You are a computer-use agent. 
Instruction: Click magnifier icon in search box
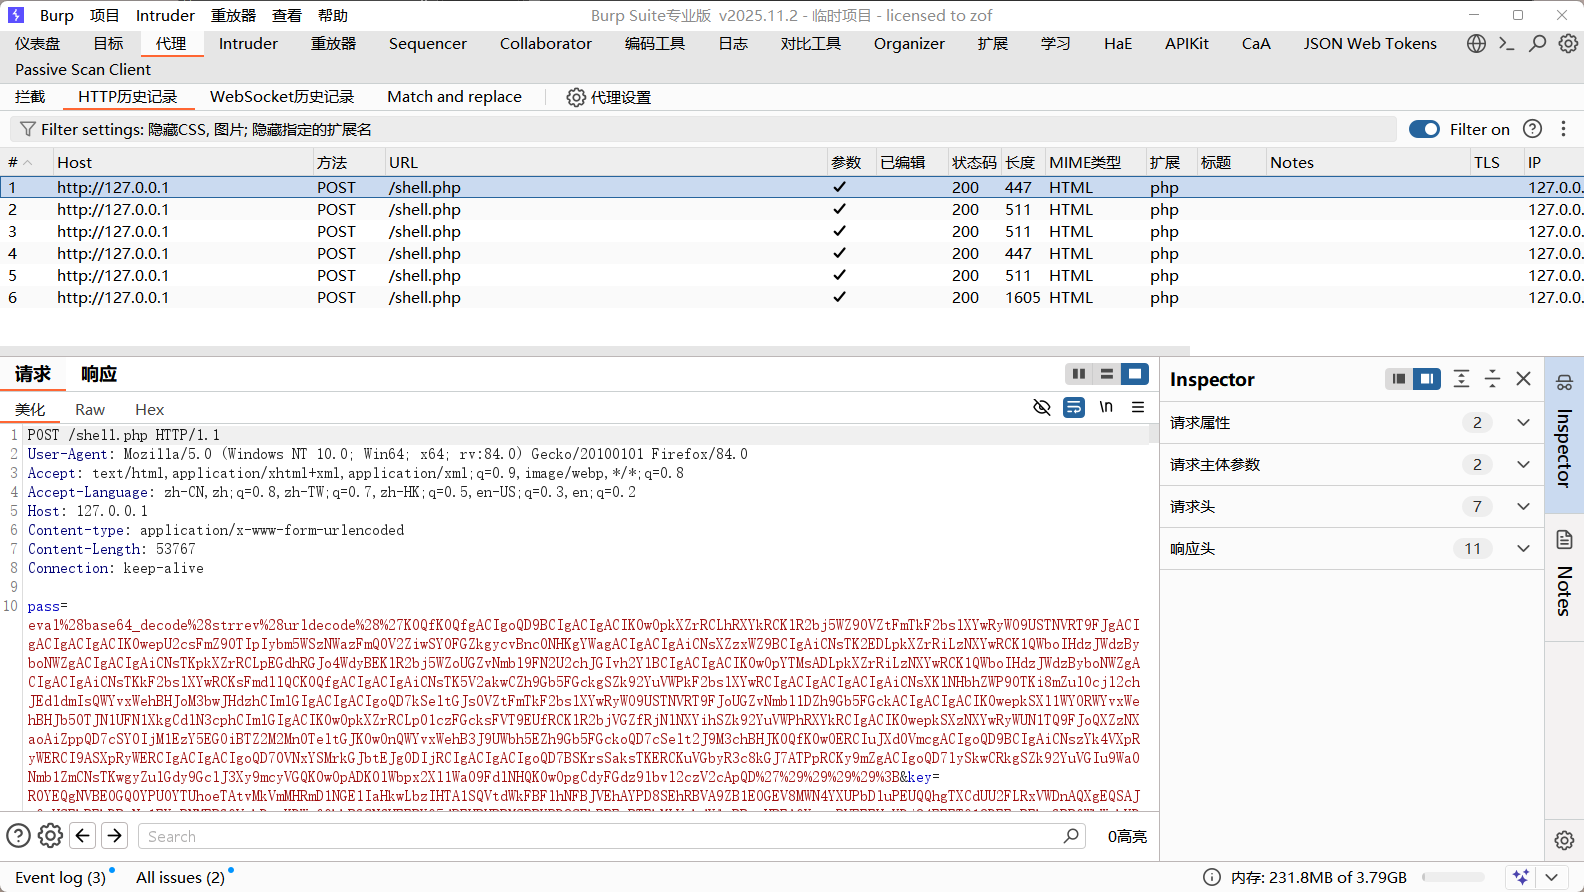click(x=1071, y=835)
